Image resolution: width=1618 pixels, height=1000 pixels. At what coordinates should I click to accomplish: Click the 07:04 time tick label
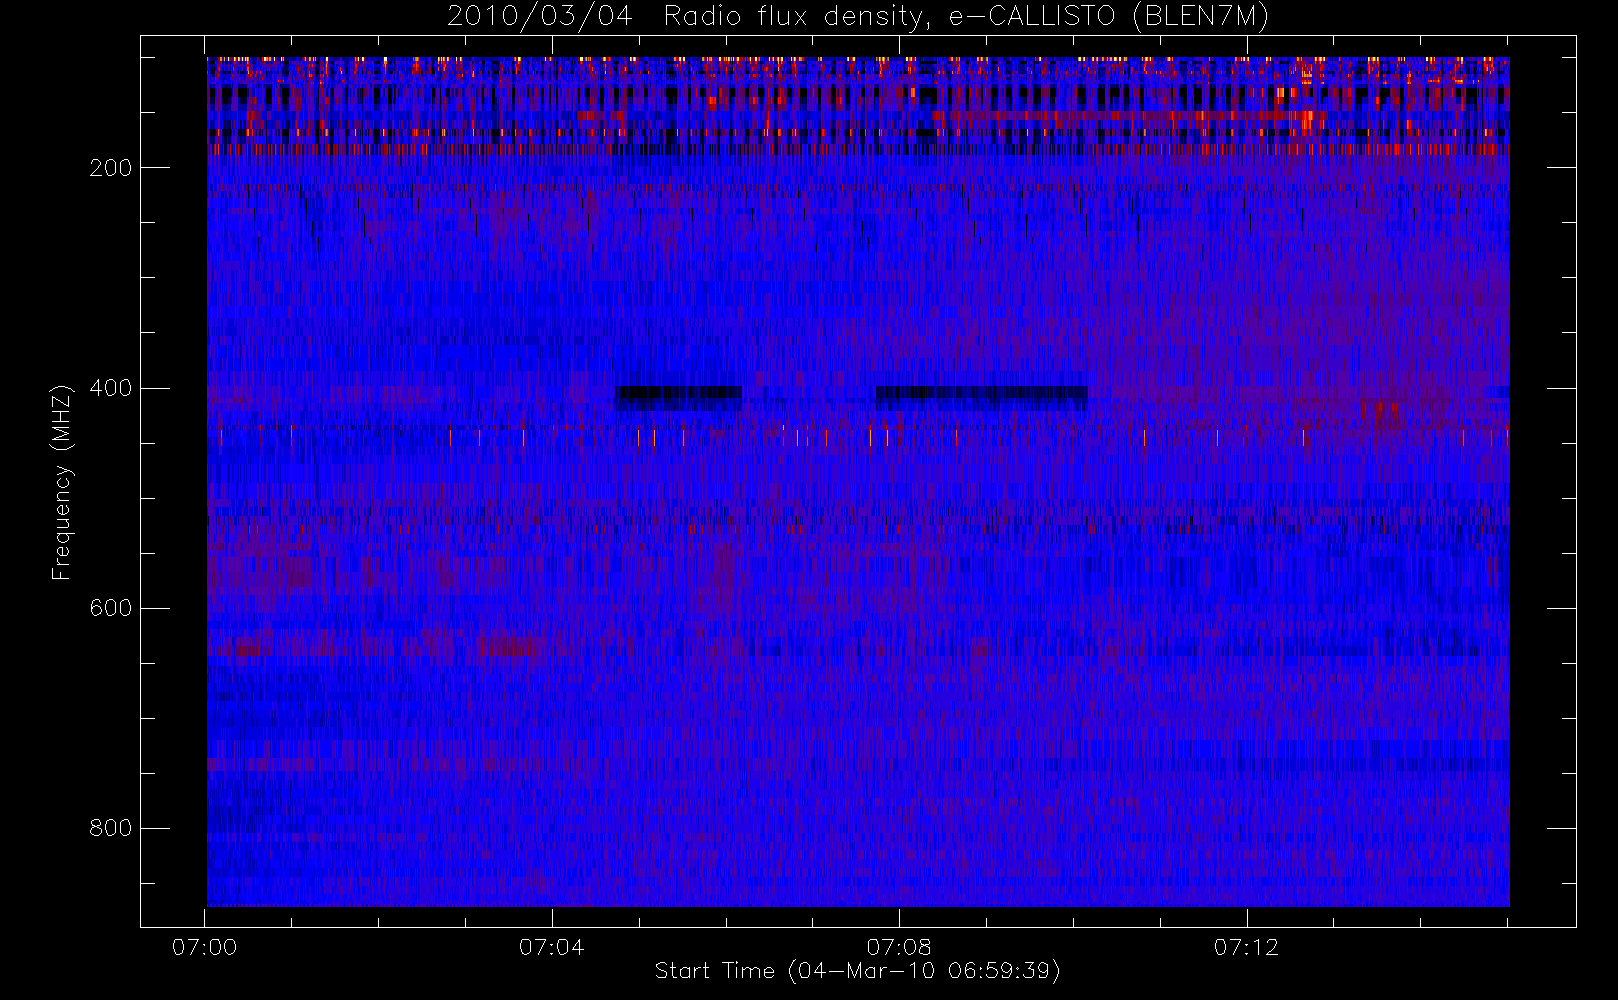point(552,946)
